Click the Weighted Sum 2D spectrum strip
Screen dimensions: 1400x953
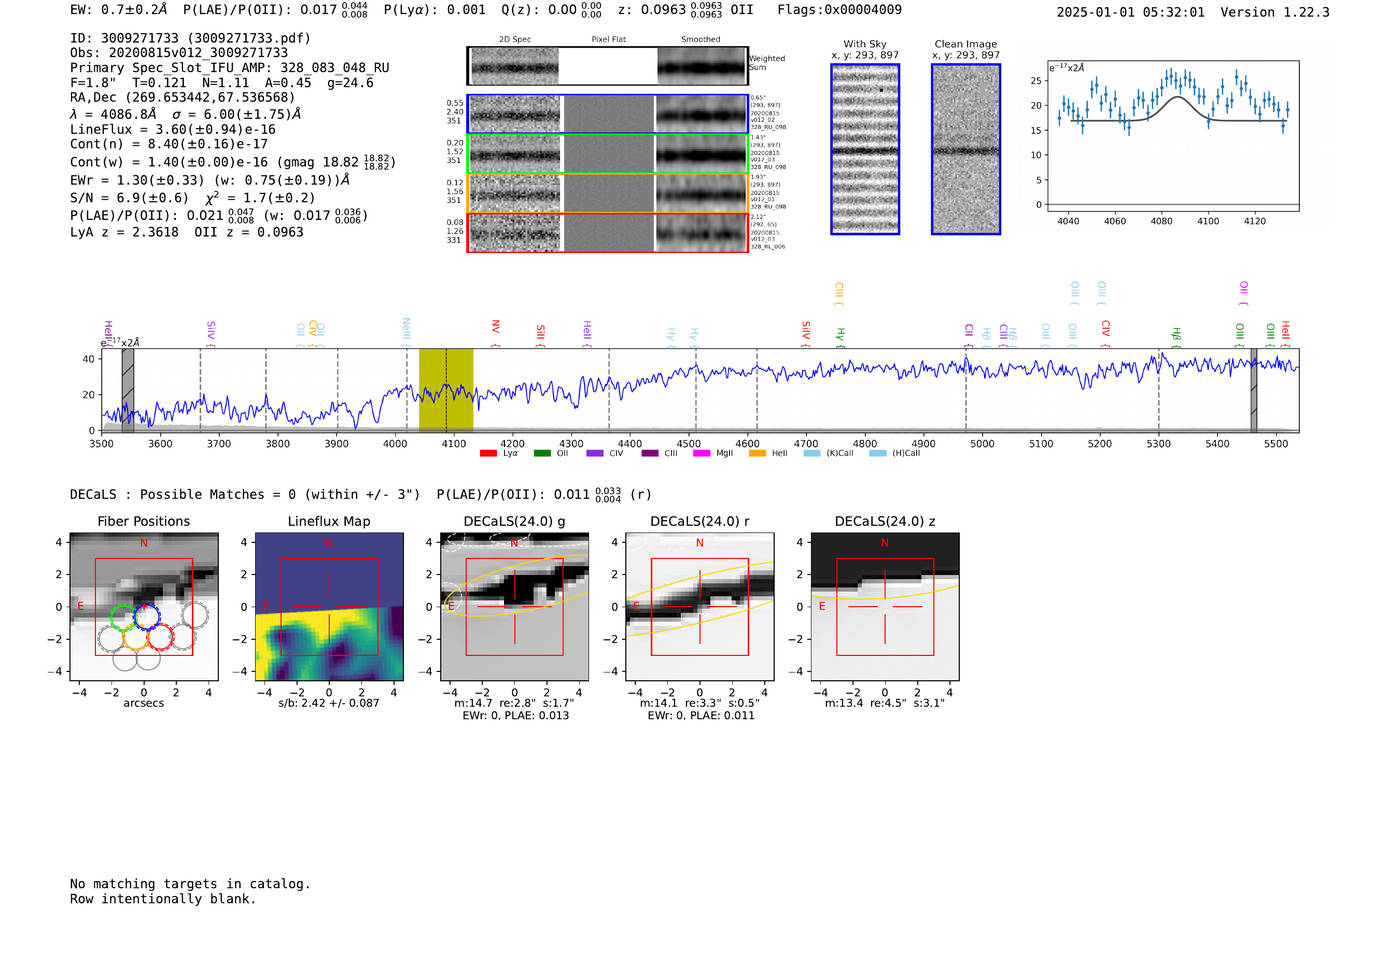tap(608, 66)
